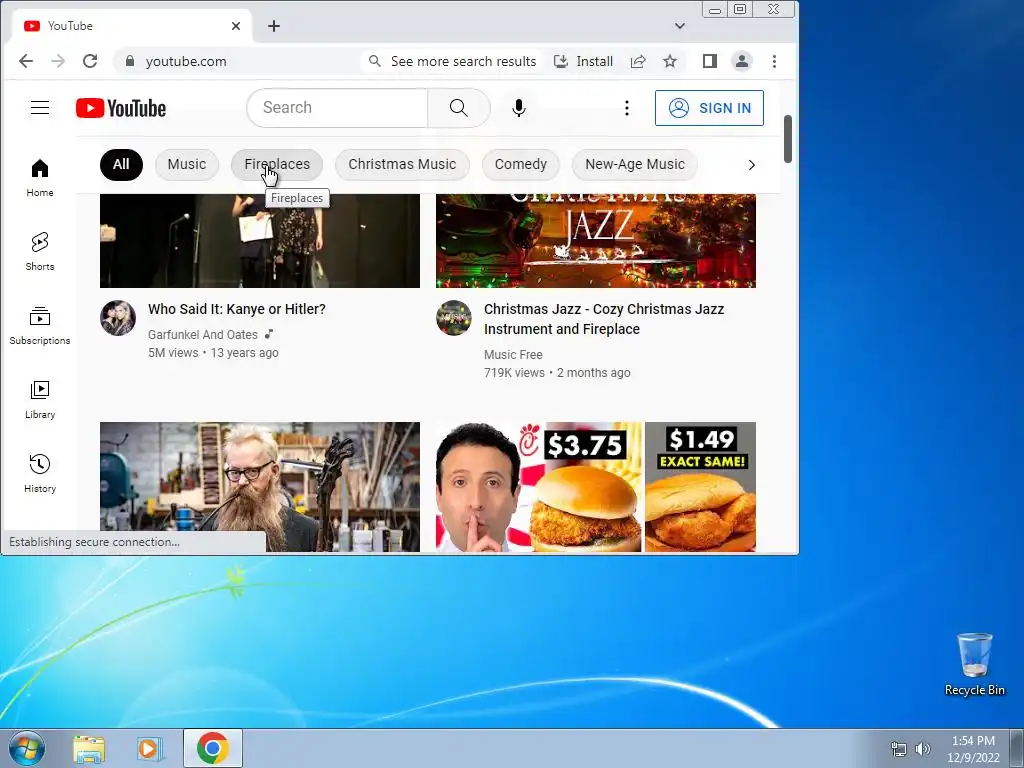Viewport: 1024px width, 768px height.
Task: Launch File Explorer from taskbar
Action: (89, 748)
